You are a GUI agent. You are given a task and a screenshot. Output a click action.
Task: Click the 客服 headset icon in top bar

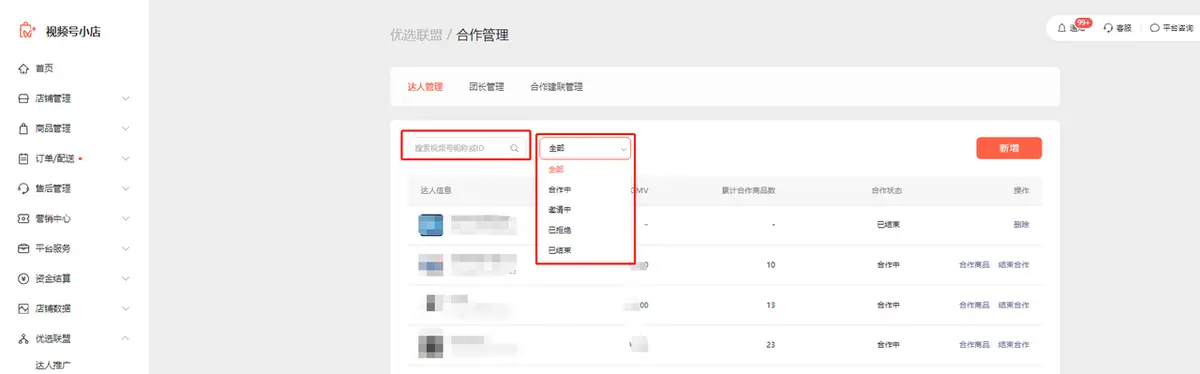[1108, 28]
